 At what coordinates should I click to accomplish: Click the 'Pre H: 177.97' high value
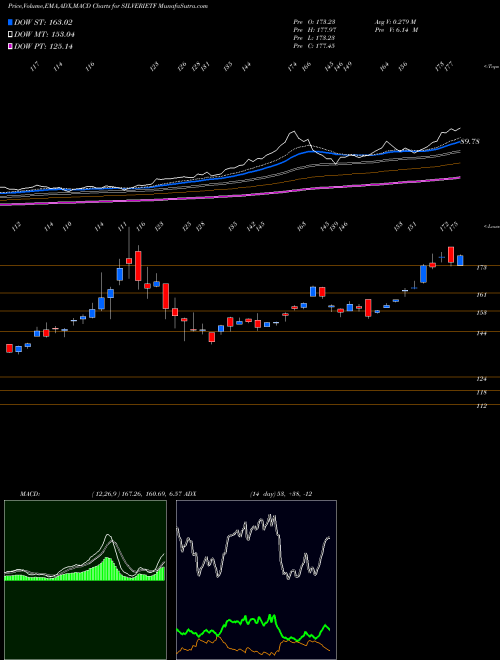pyautogui.click(x=314, y=30)
